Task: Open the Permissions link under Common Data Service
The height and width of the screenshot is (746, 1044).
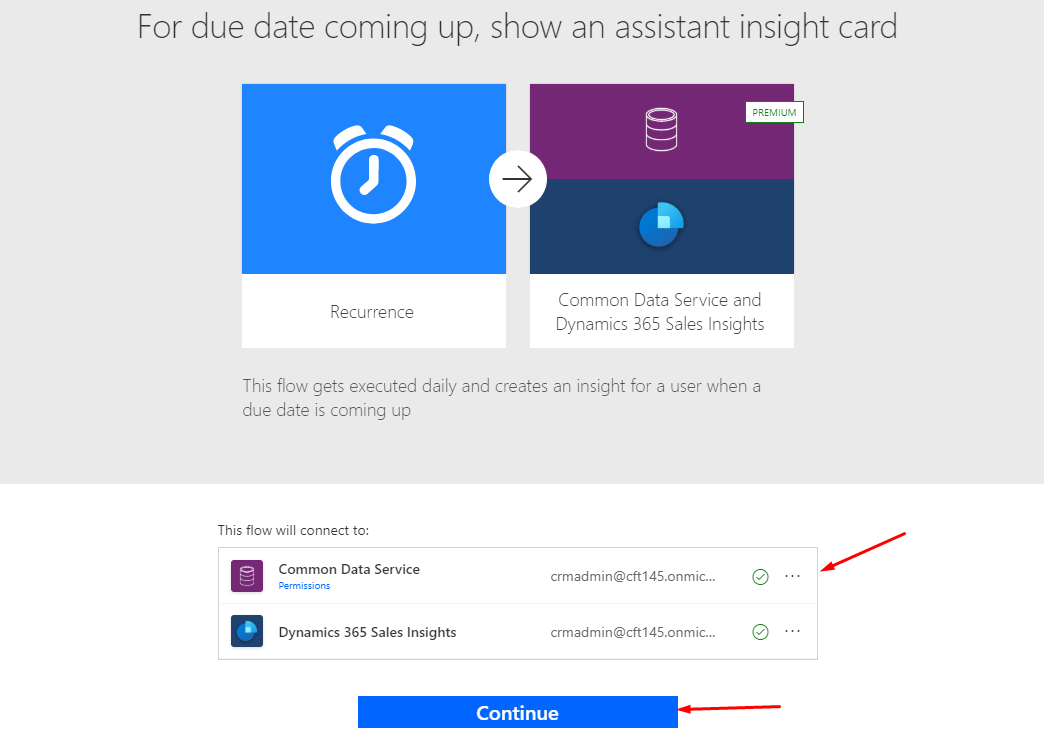Action: pos(304,585)
